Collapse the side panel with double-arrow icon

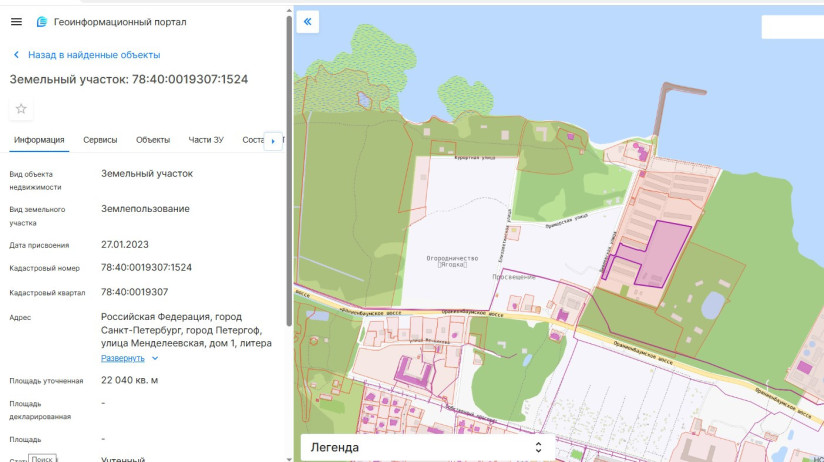click(308, 22)
